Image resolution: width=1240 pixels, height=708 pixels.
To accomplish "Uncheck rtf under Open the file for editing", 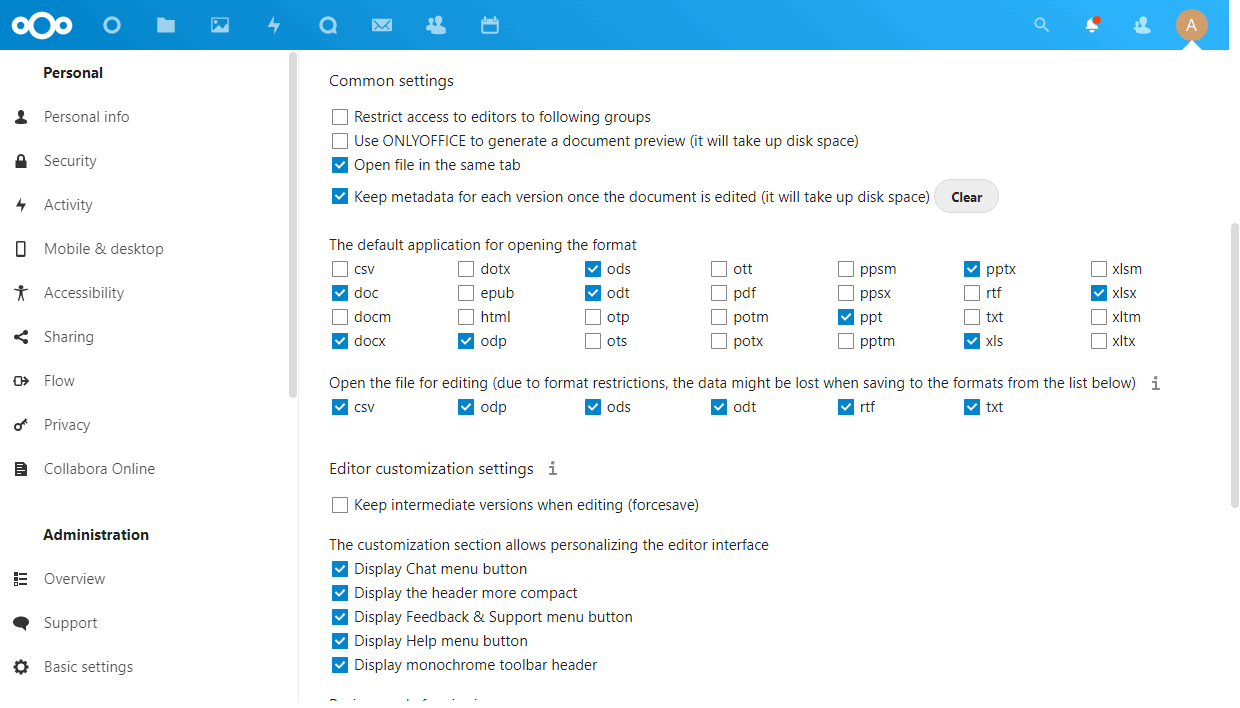I will [846, 407].
